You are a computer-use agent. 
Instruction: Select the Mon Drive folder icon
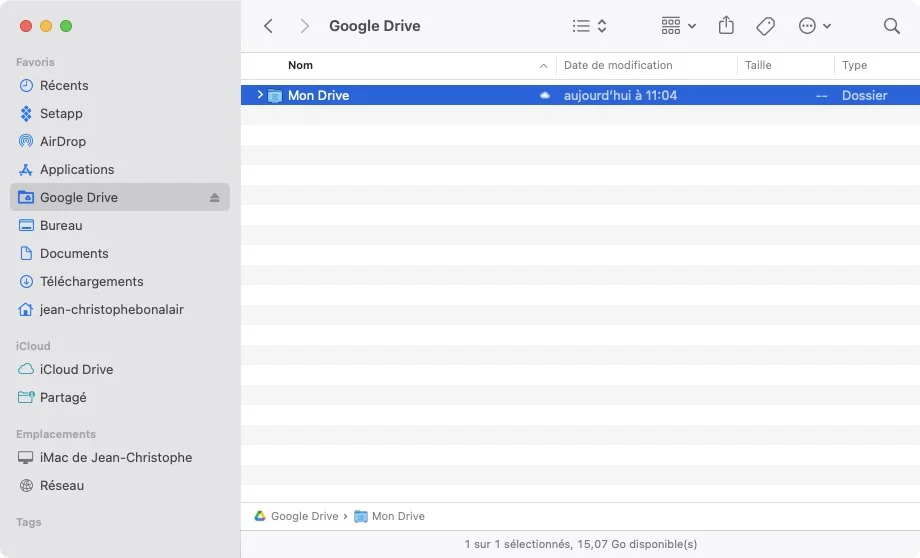pyautogui.click(x=275, y=96)
